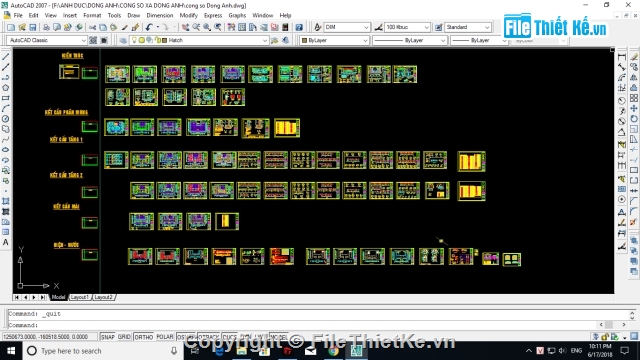Click the Undo arrow icon
This screenshot has height=360, width=640.
tap(149, 27)
